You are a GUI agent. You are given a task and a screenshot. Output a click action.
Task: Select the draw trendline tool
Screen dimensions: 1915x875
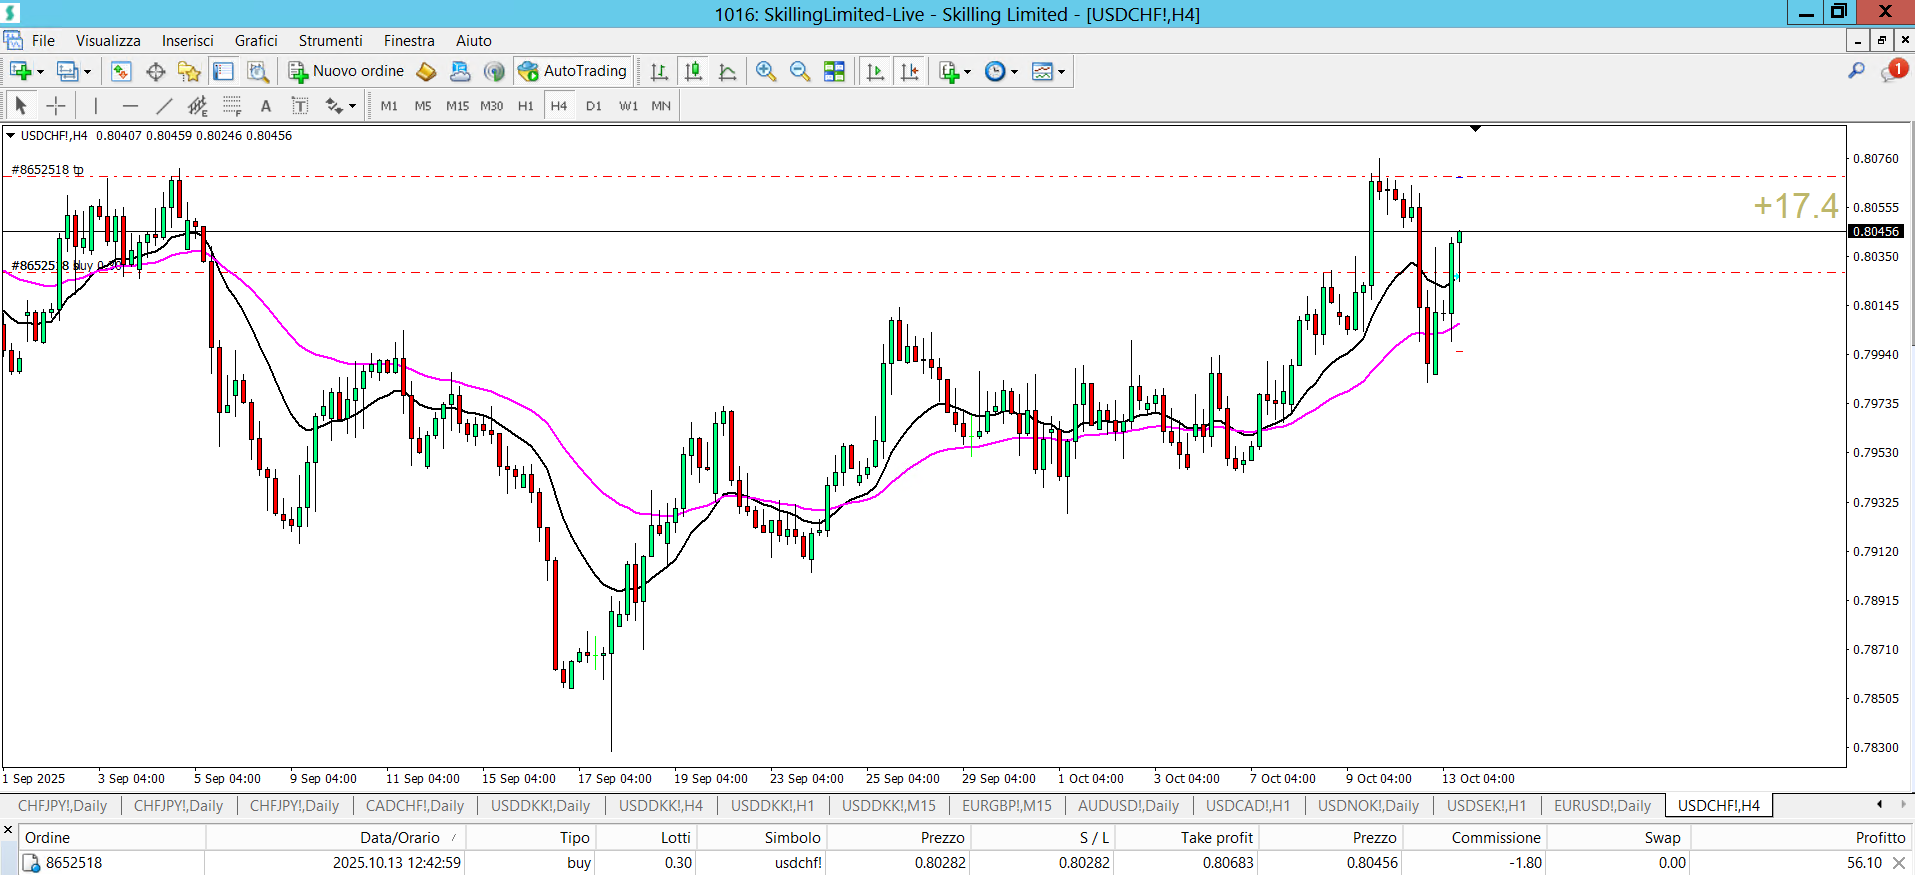click(x=164, y=105)
